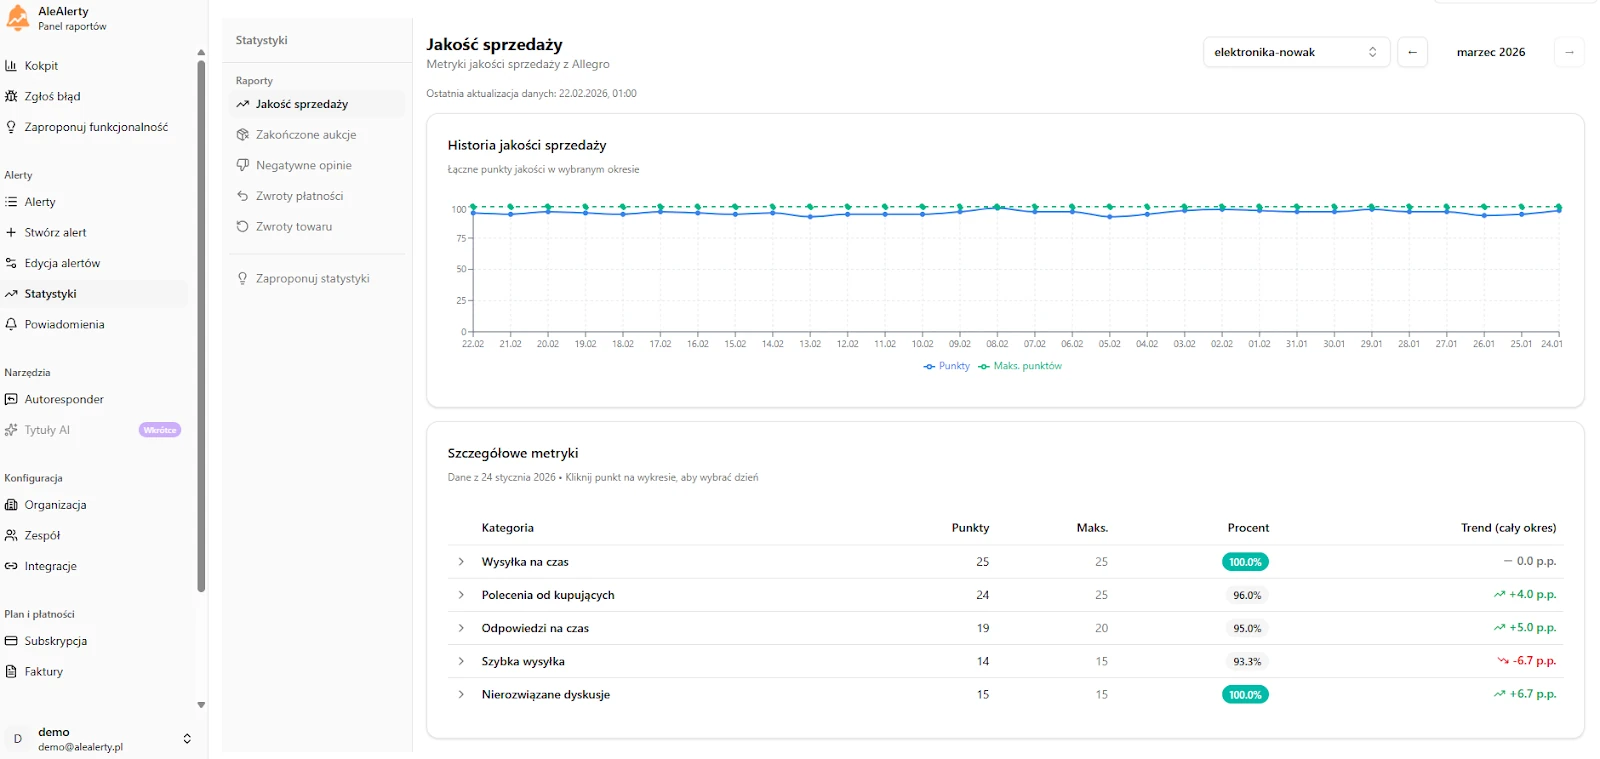1600x759 pixels.
Task: Click the AleAlerty bell logo icon
Action: [17, 18]
